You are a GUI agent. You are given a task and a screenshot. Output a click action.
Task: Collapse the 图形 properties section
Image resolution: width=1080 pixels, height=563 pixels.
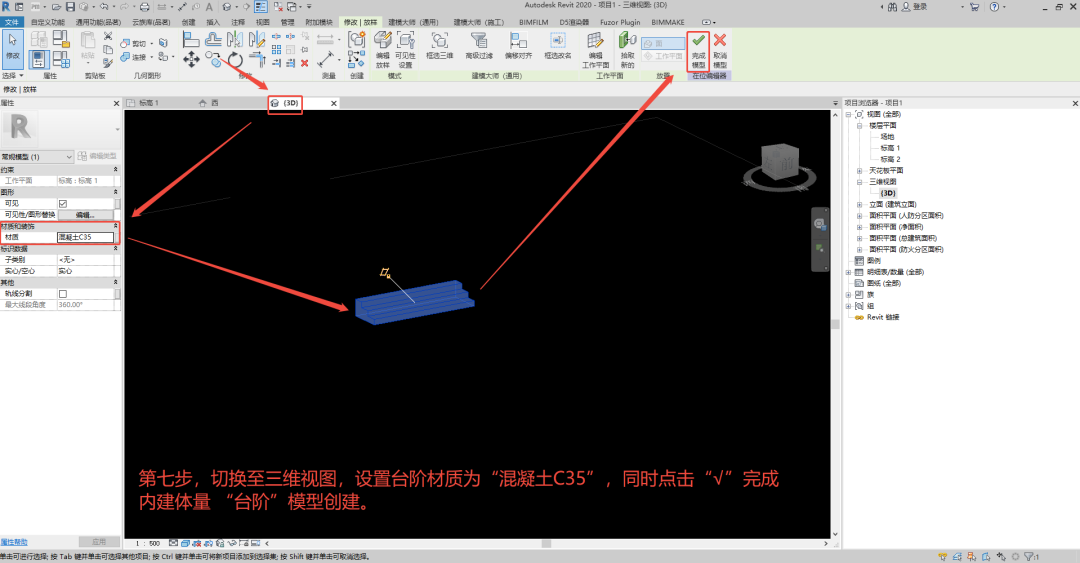(x=115, y=192)
